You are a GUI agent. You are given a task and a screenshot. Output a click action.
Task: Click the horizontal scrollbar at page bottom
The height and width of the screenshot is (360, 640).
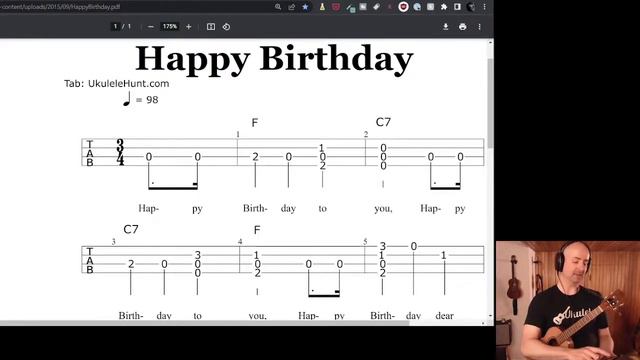tap(204, 323)
